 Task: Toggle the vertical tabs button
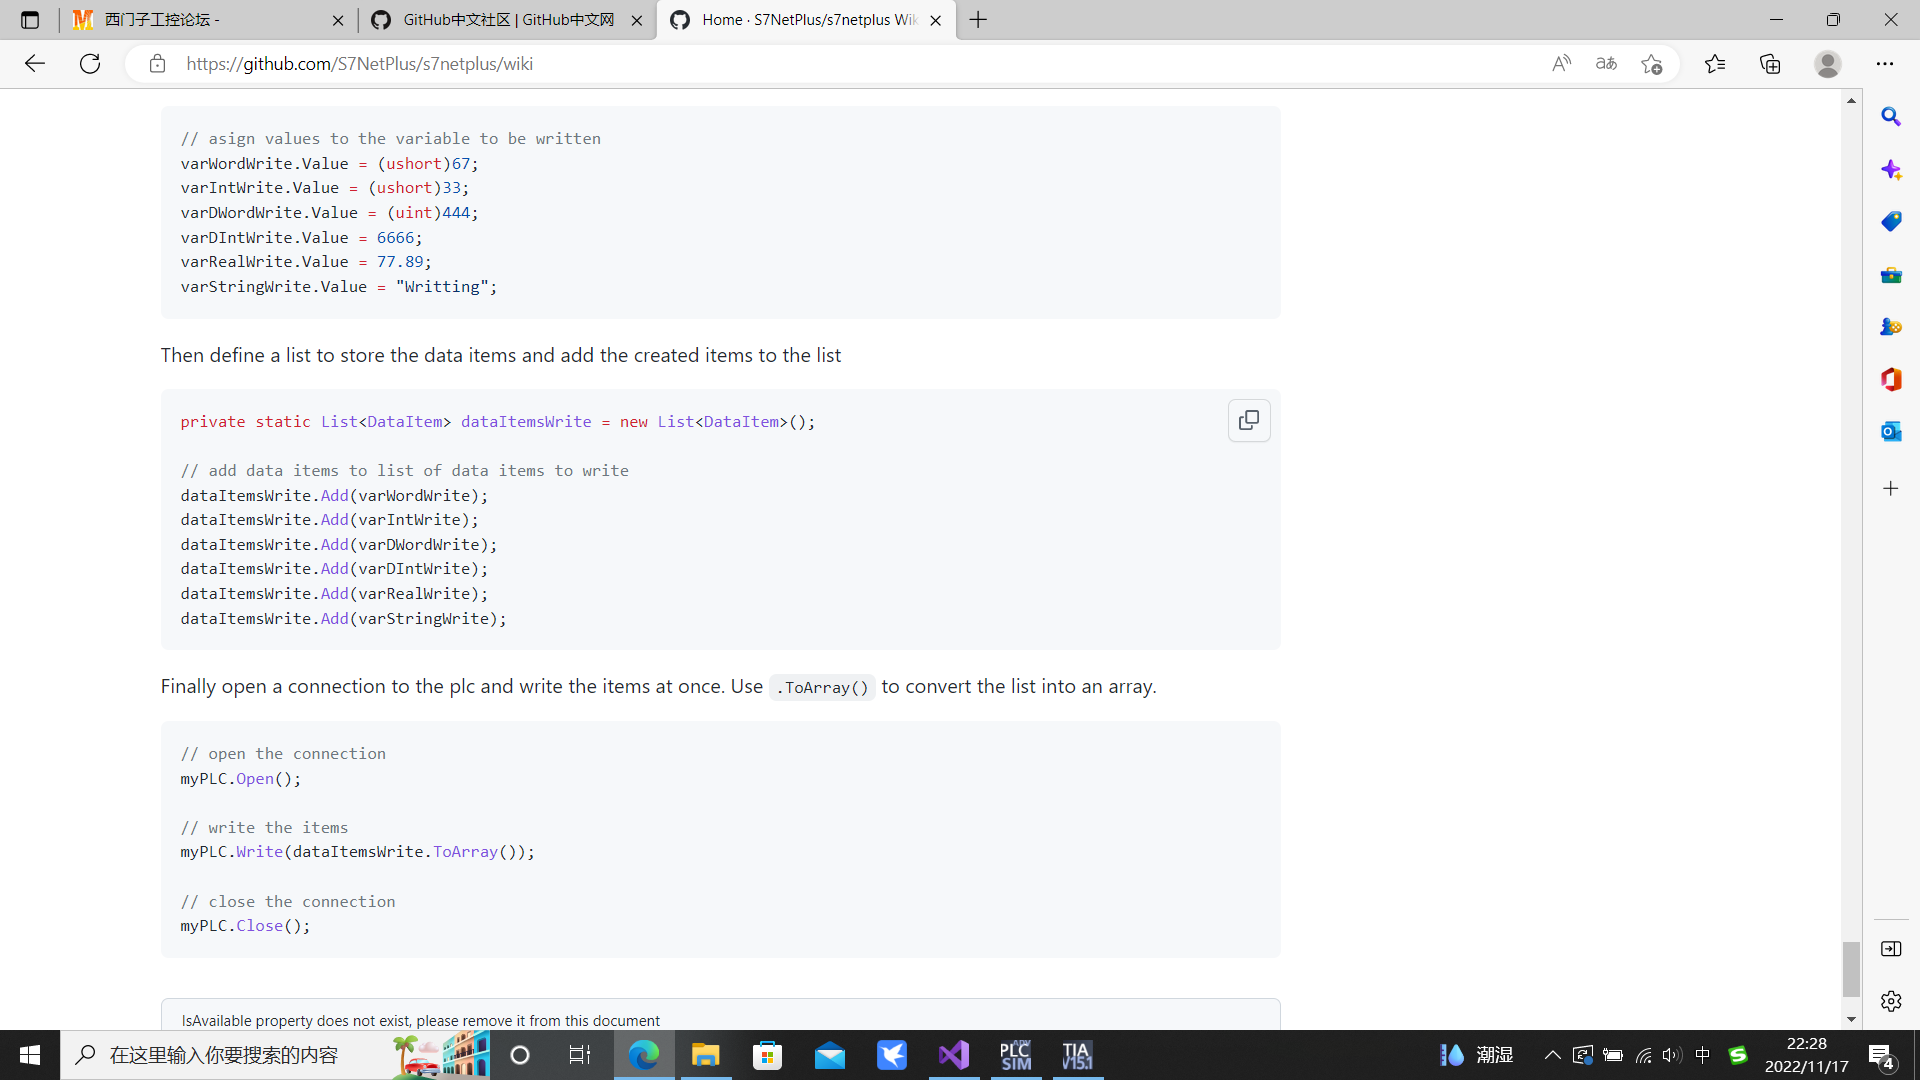(x=30, y=20)
